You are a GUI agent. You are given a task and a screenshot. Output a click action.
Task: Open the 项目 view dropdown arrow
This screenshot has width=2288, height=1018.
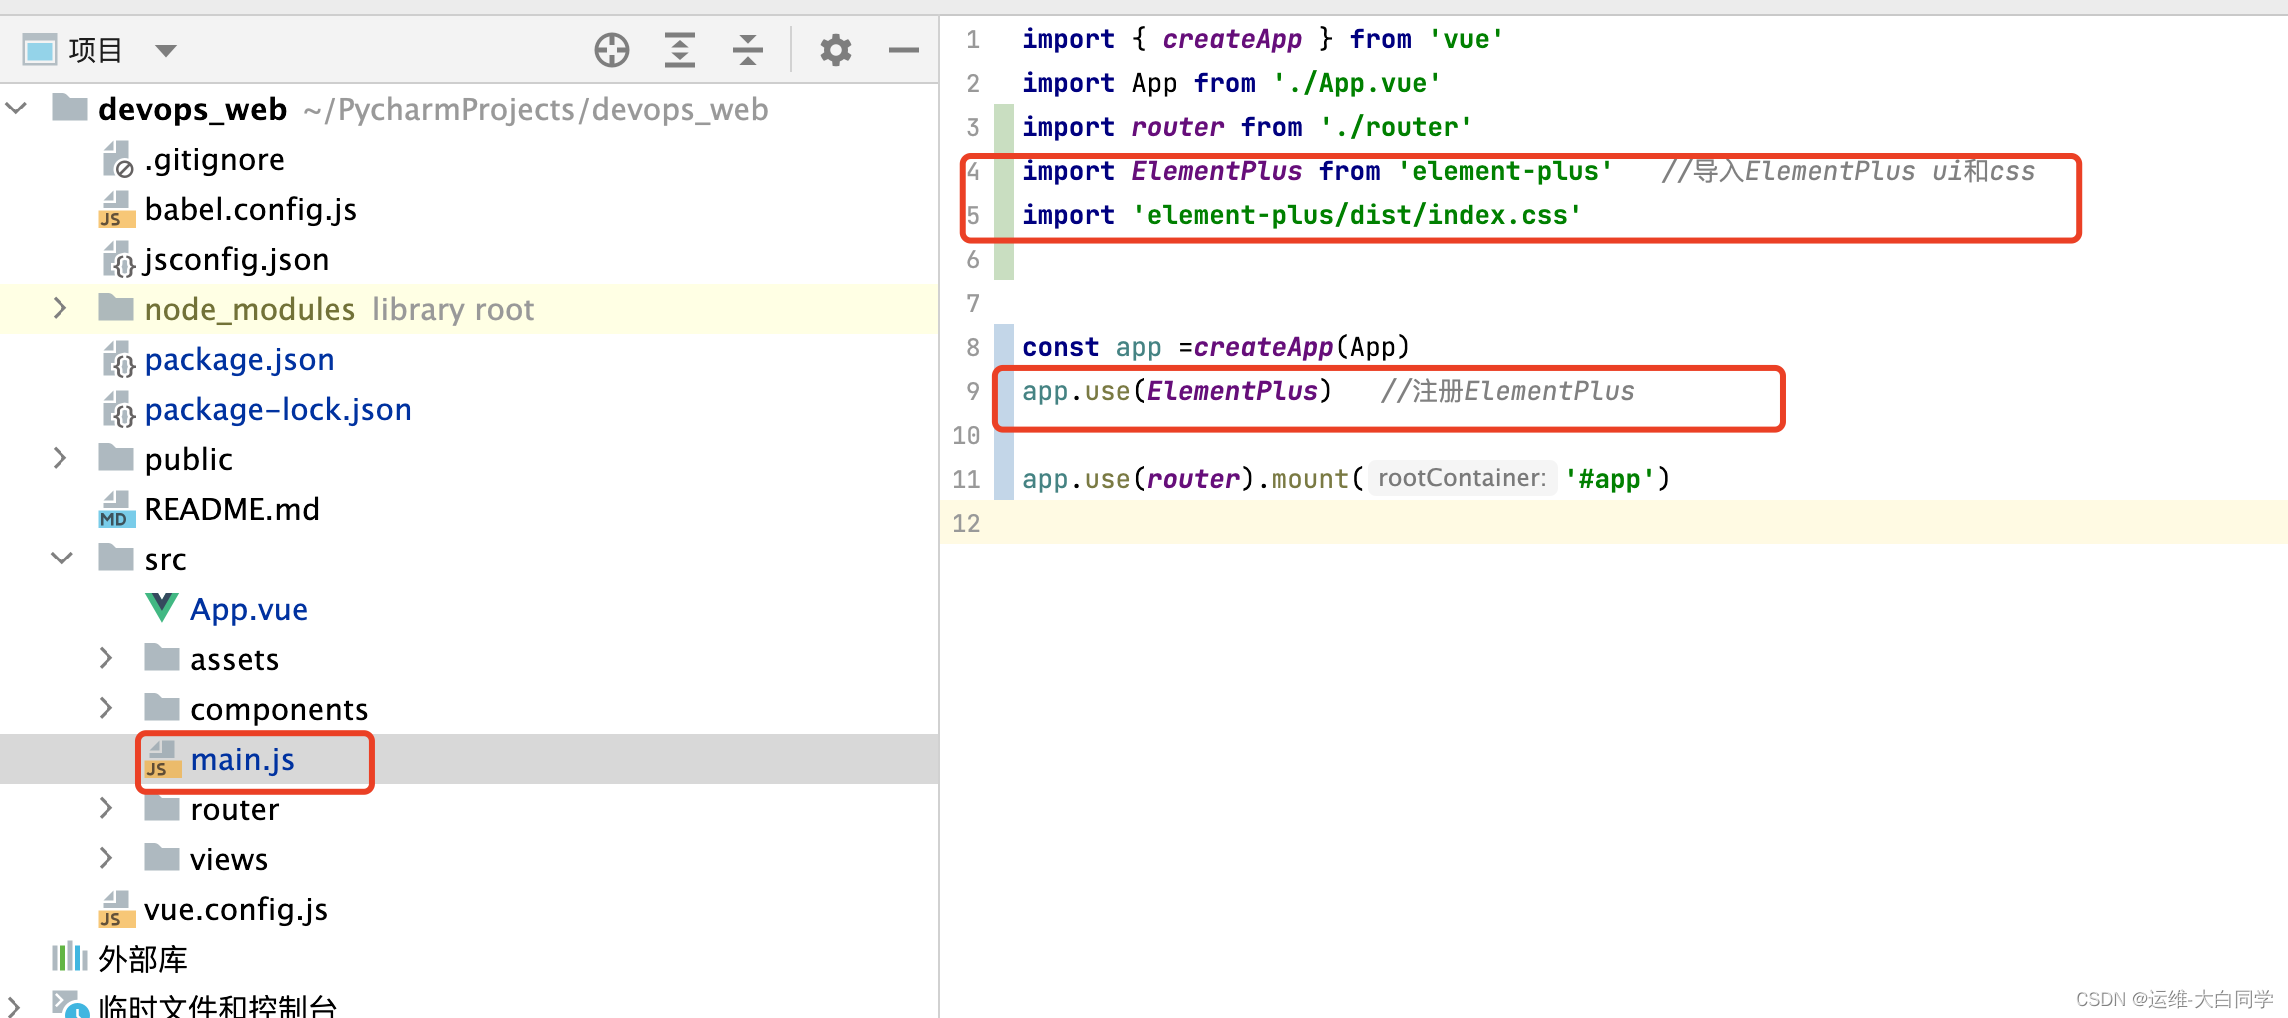tap(166, 50)
